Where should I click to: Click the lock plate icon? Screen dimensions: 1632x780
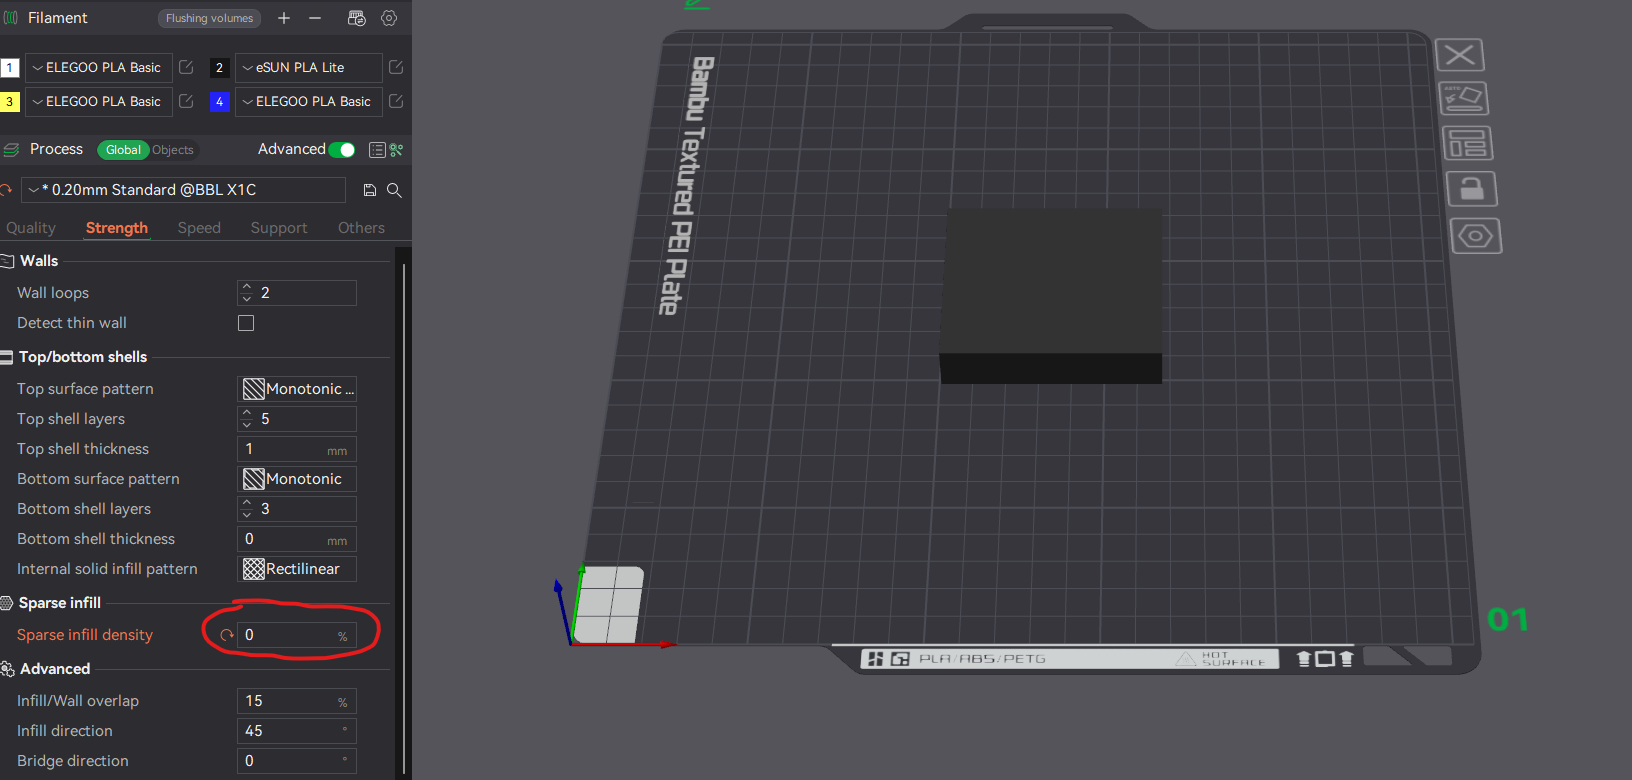pos(1471,189)
